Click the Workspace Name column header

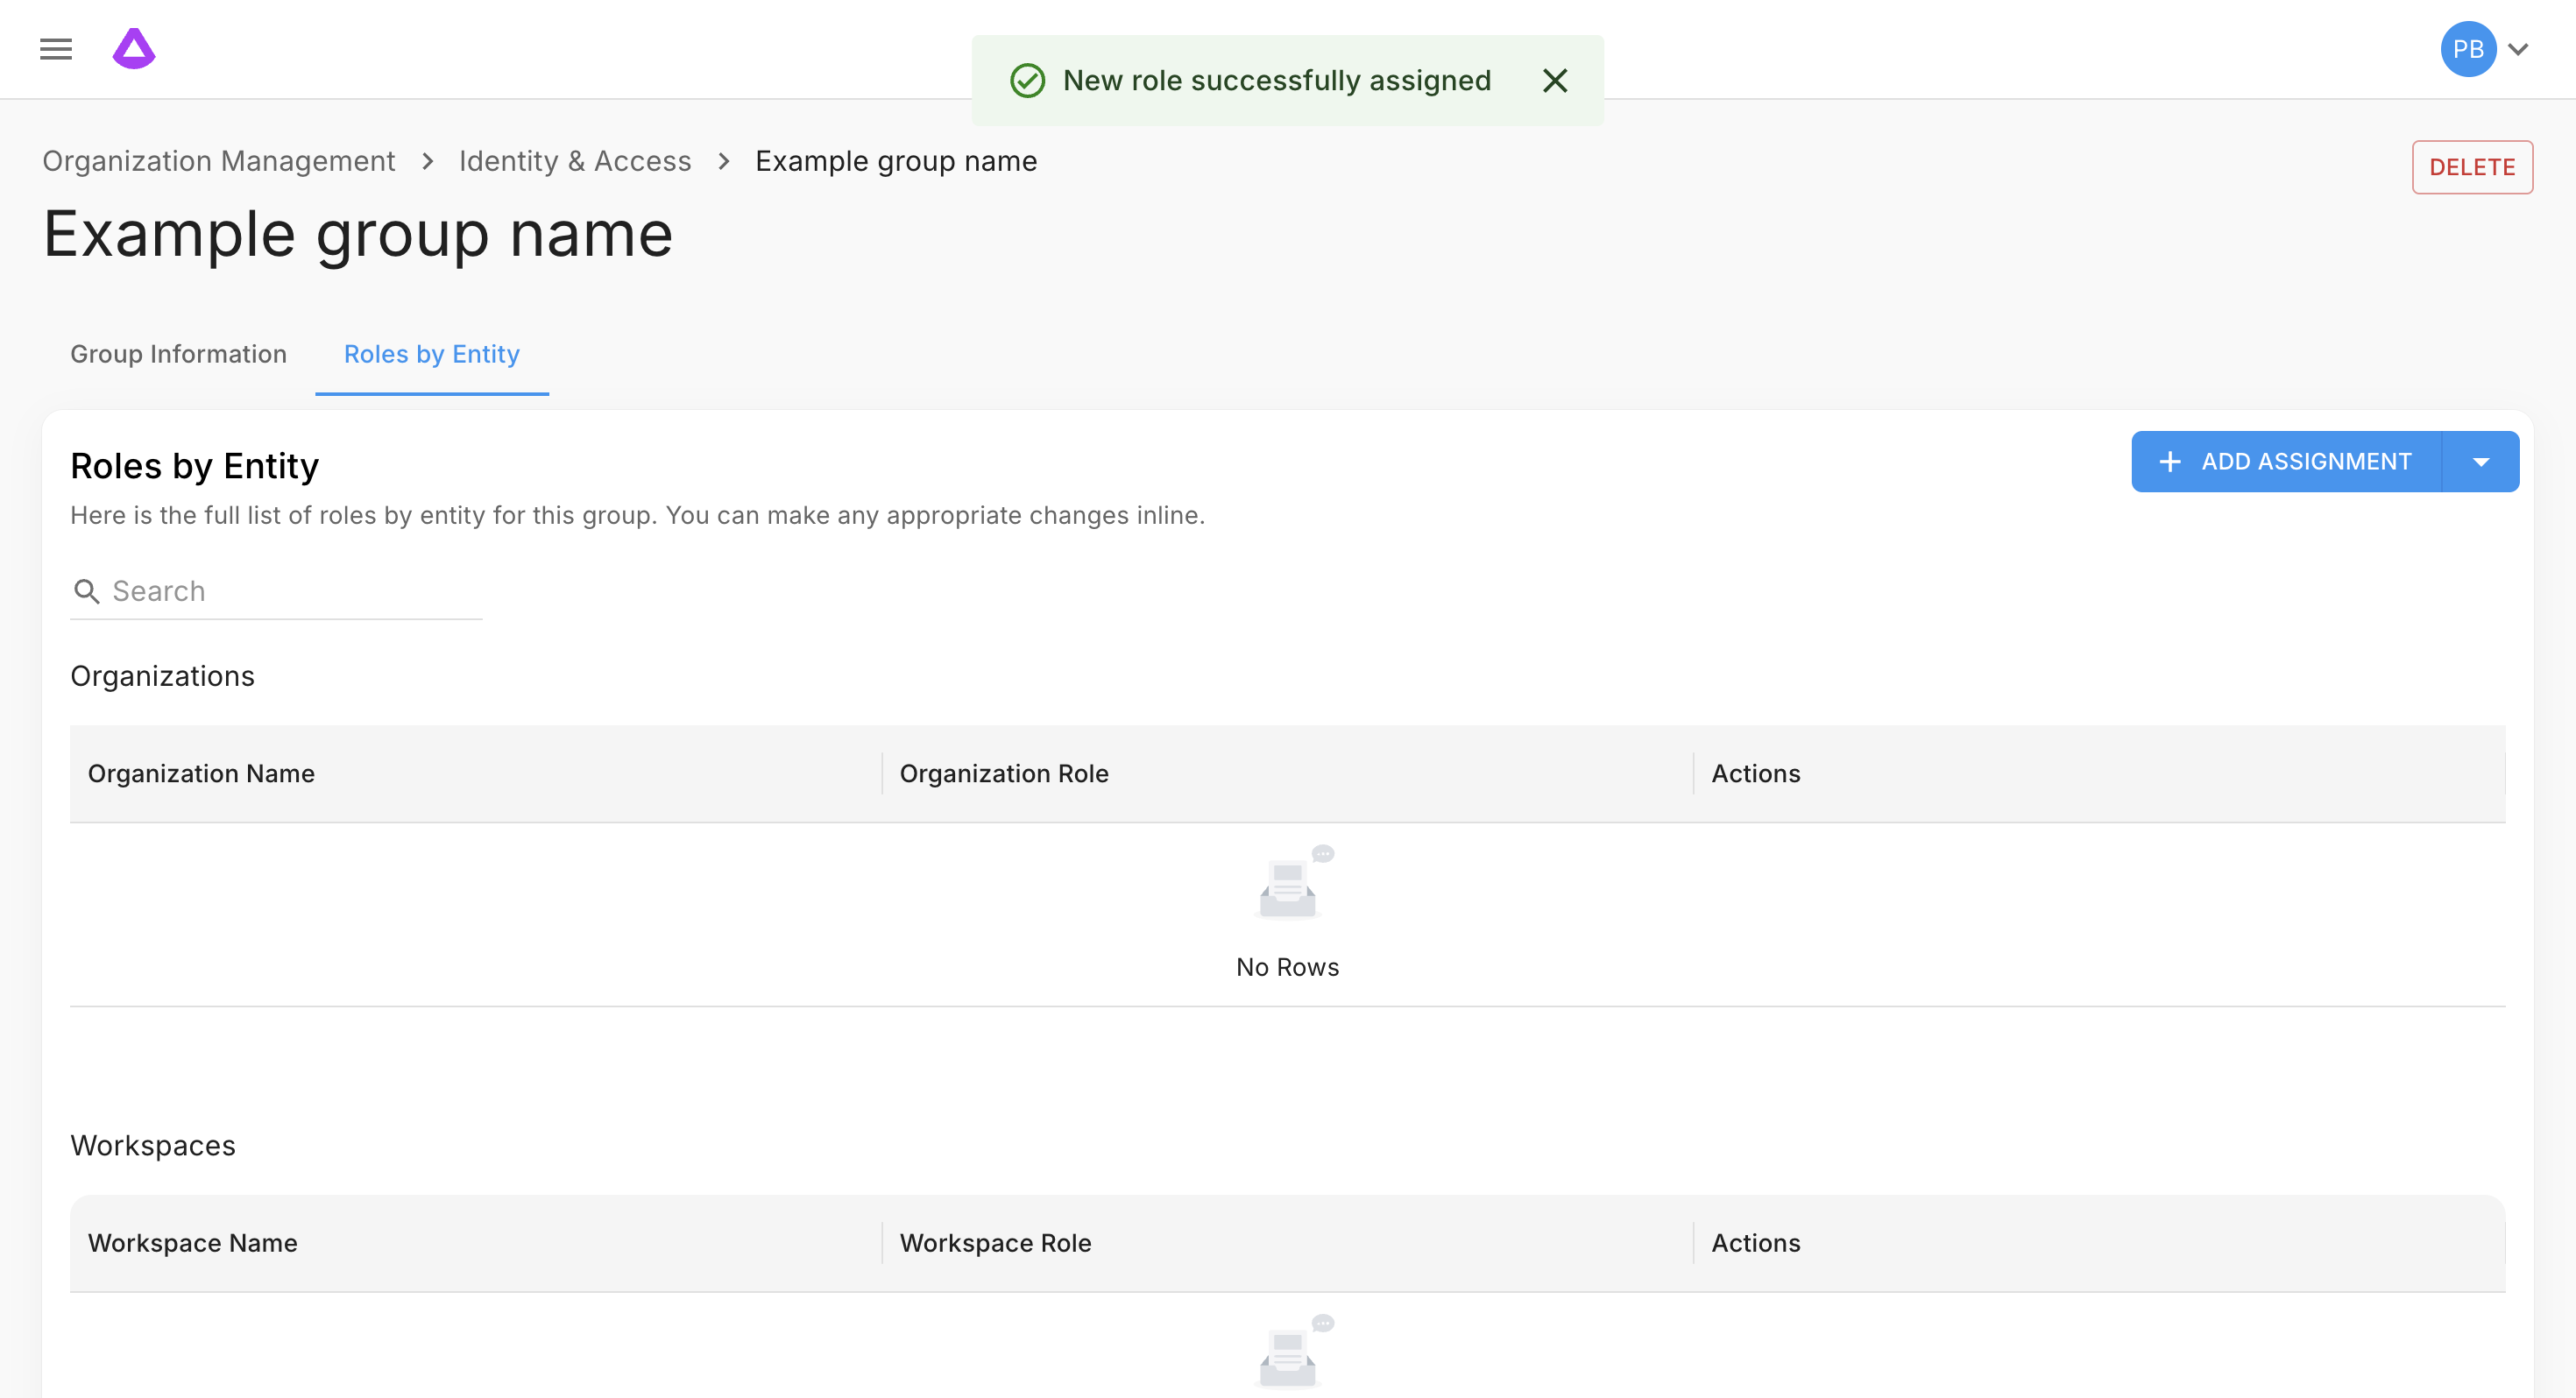[192, 1243]
